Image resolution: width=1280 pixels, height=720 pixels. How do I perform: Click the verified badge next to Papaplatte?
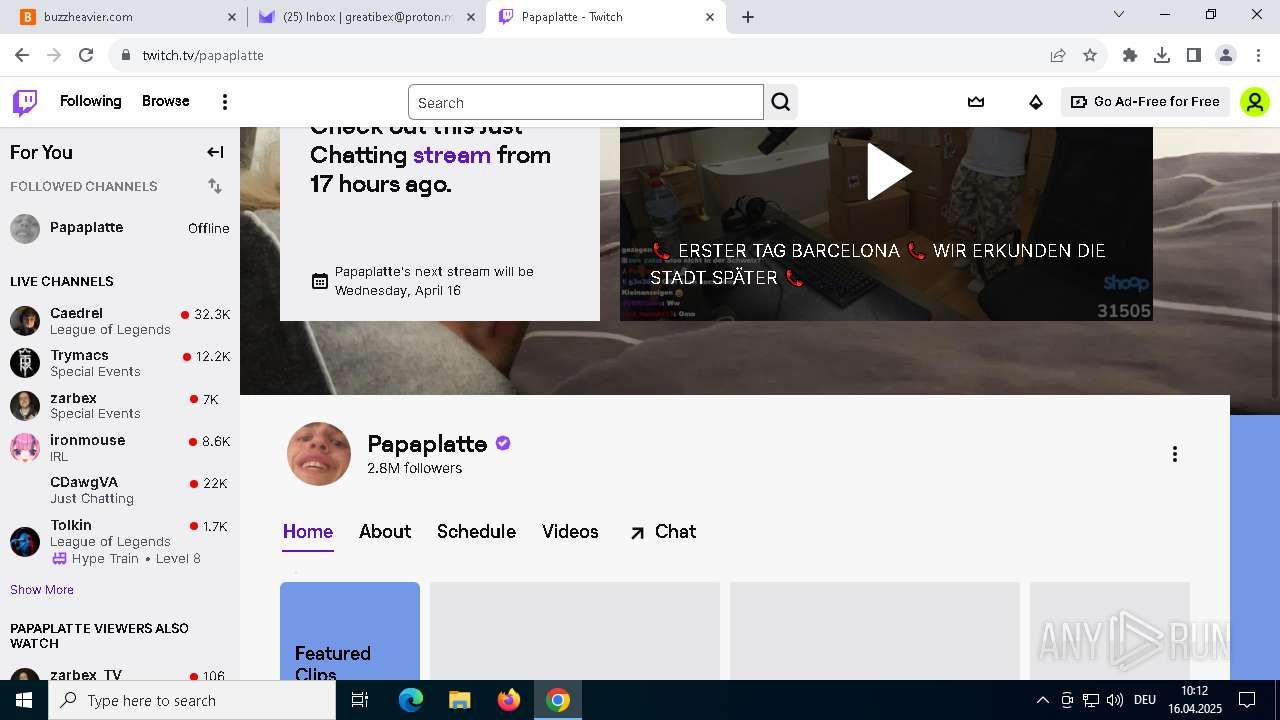(x=503, y=443)
